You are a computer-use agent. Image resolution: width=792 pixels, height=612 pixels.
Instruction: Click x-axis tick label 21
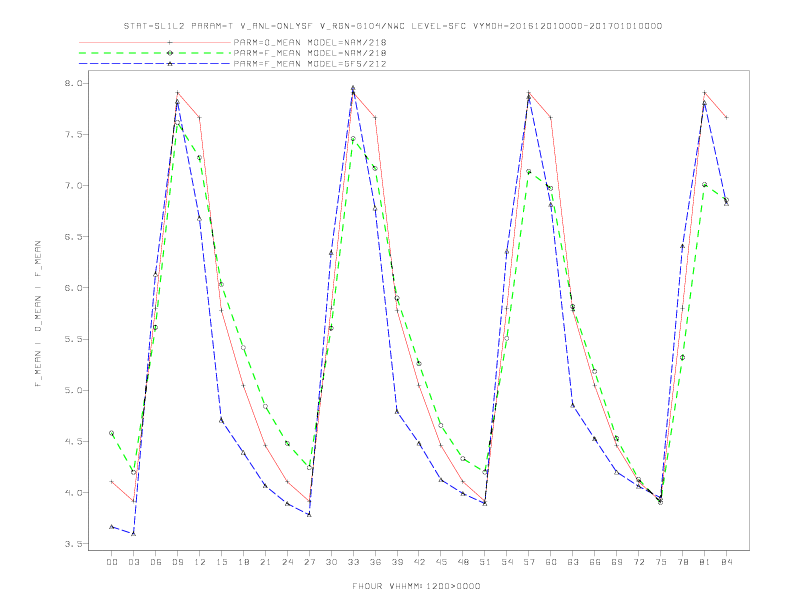[x=265, y=562]
